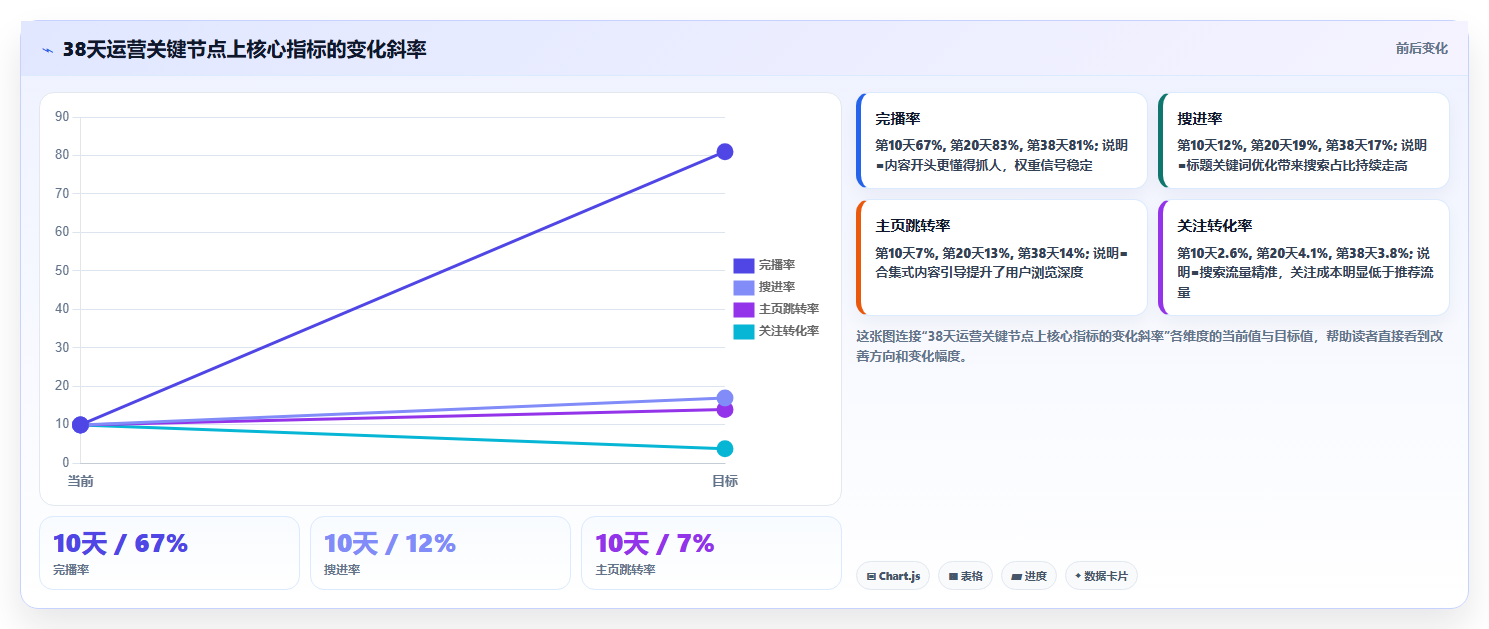Viewport: 1489px width, 629px height.
Task: Click the icon inside the 进度 chip
Action: (x=1016, y=577)
